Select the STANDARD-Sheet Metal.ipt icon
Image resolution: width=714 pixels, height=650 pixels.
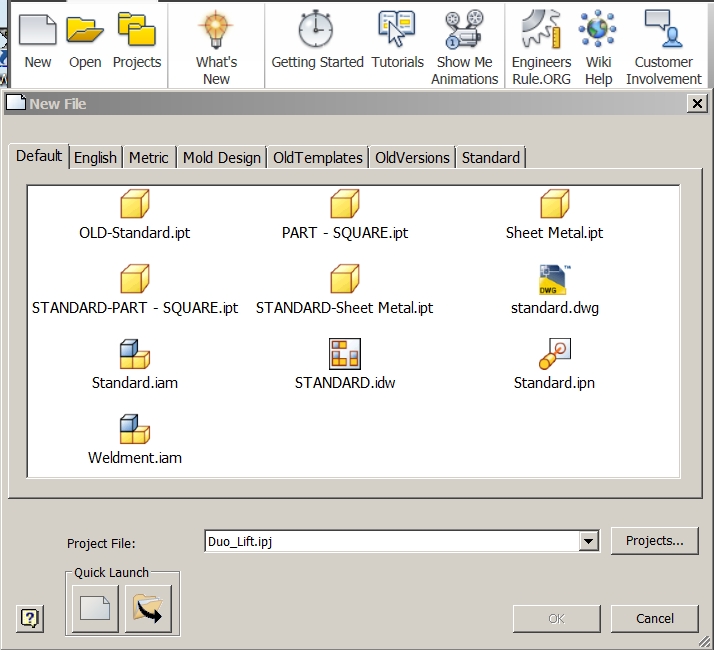(345, 279)
